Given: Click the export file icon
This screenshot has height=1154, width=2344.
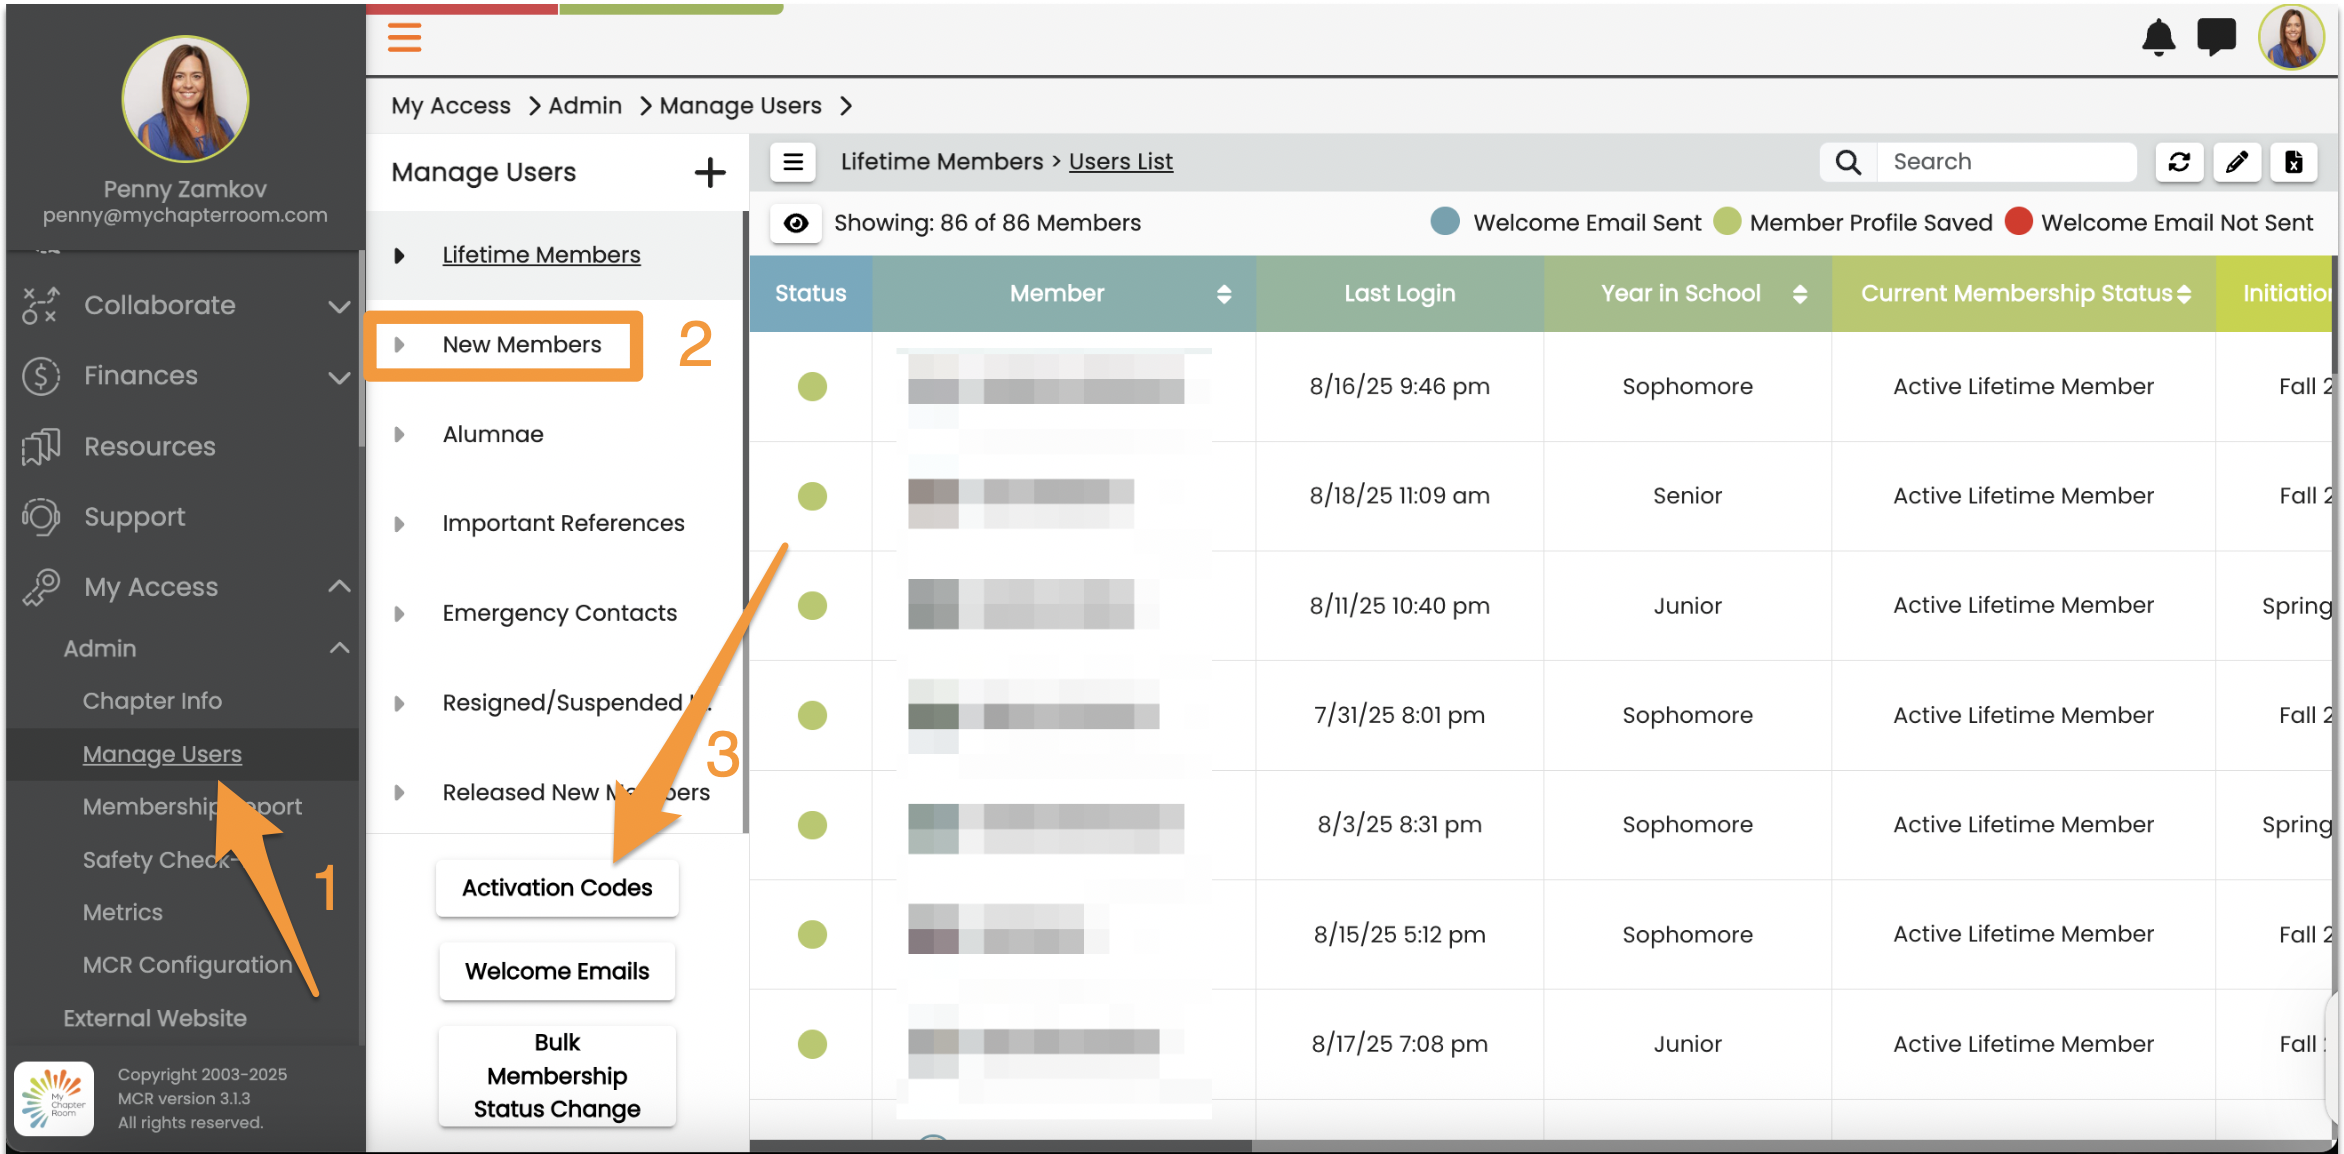Looking at the screenshot, I should coord(2294,162).
